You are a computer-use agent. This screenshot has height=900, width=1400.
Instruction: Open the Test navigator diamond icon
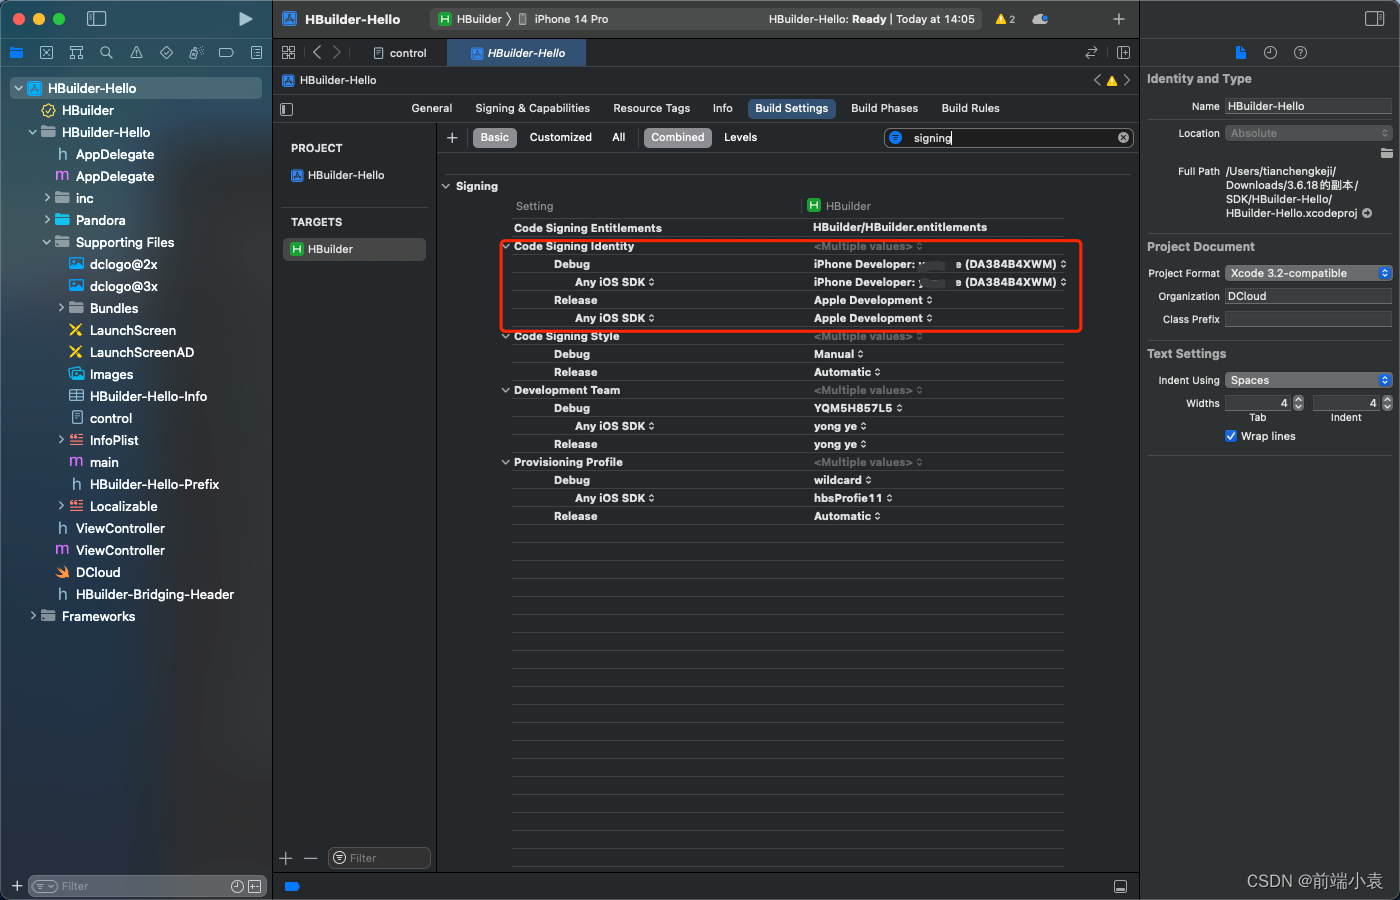166,53
